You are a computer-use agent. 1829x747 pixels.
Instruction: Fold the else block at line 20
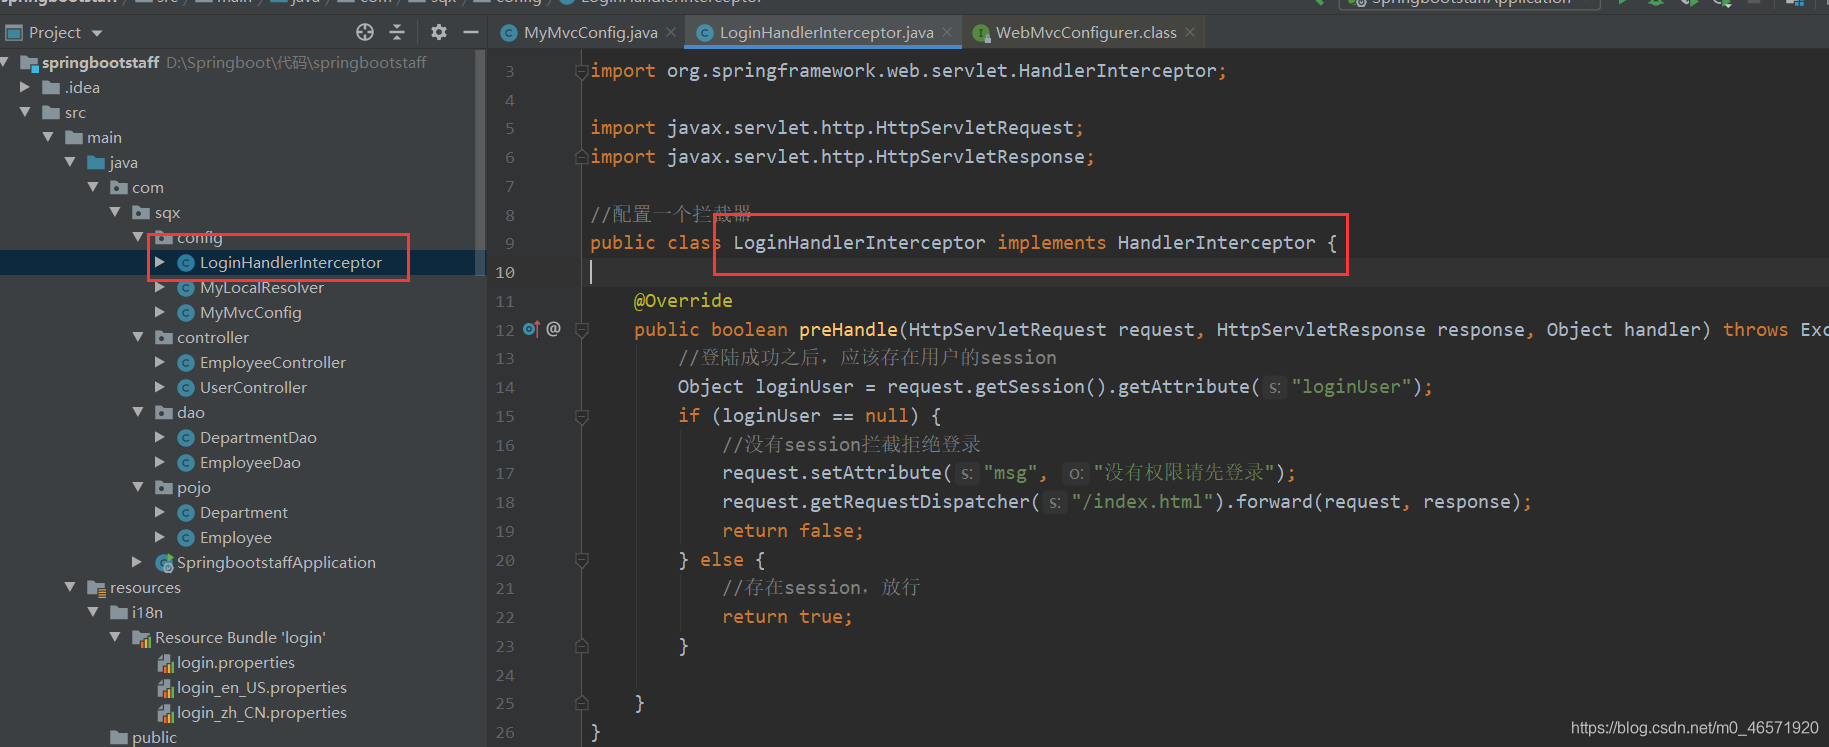(x=582, y=560)
